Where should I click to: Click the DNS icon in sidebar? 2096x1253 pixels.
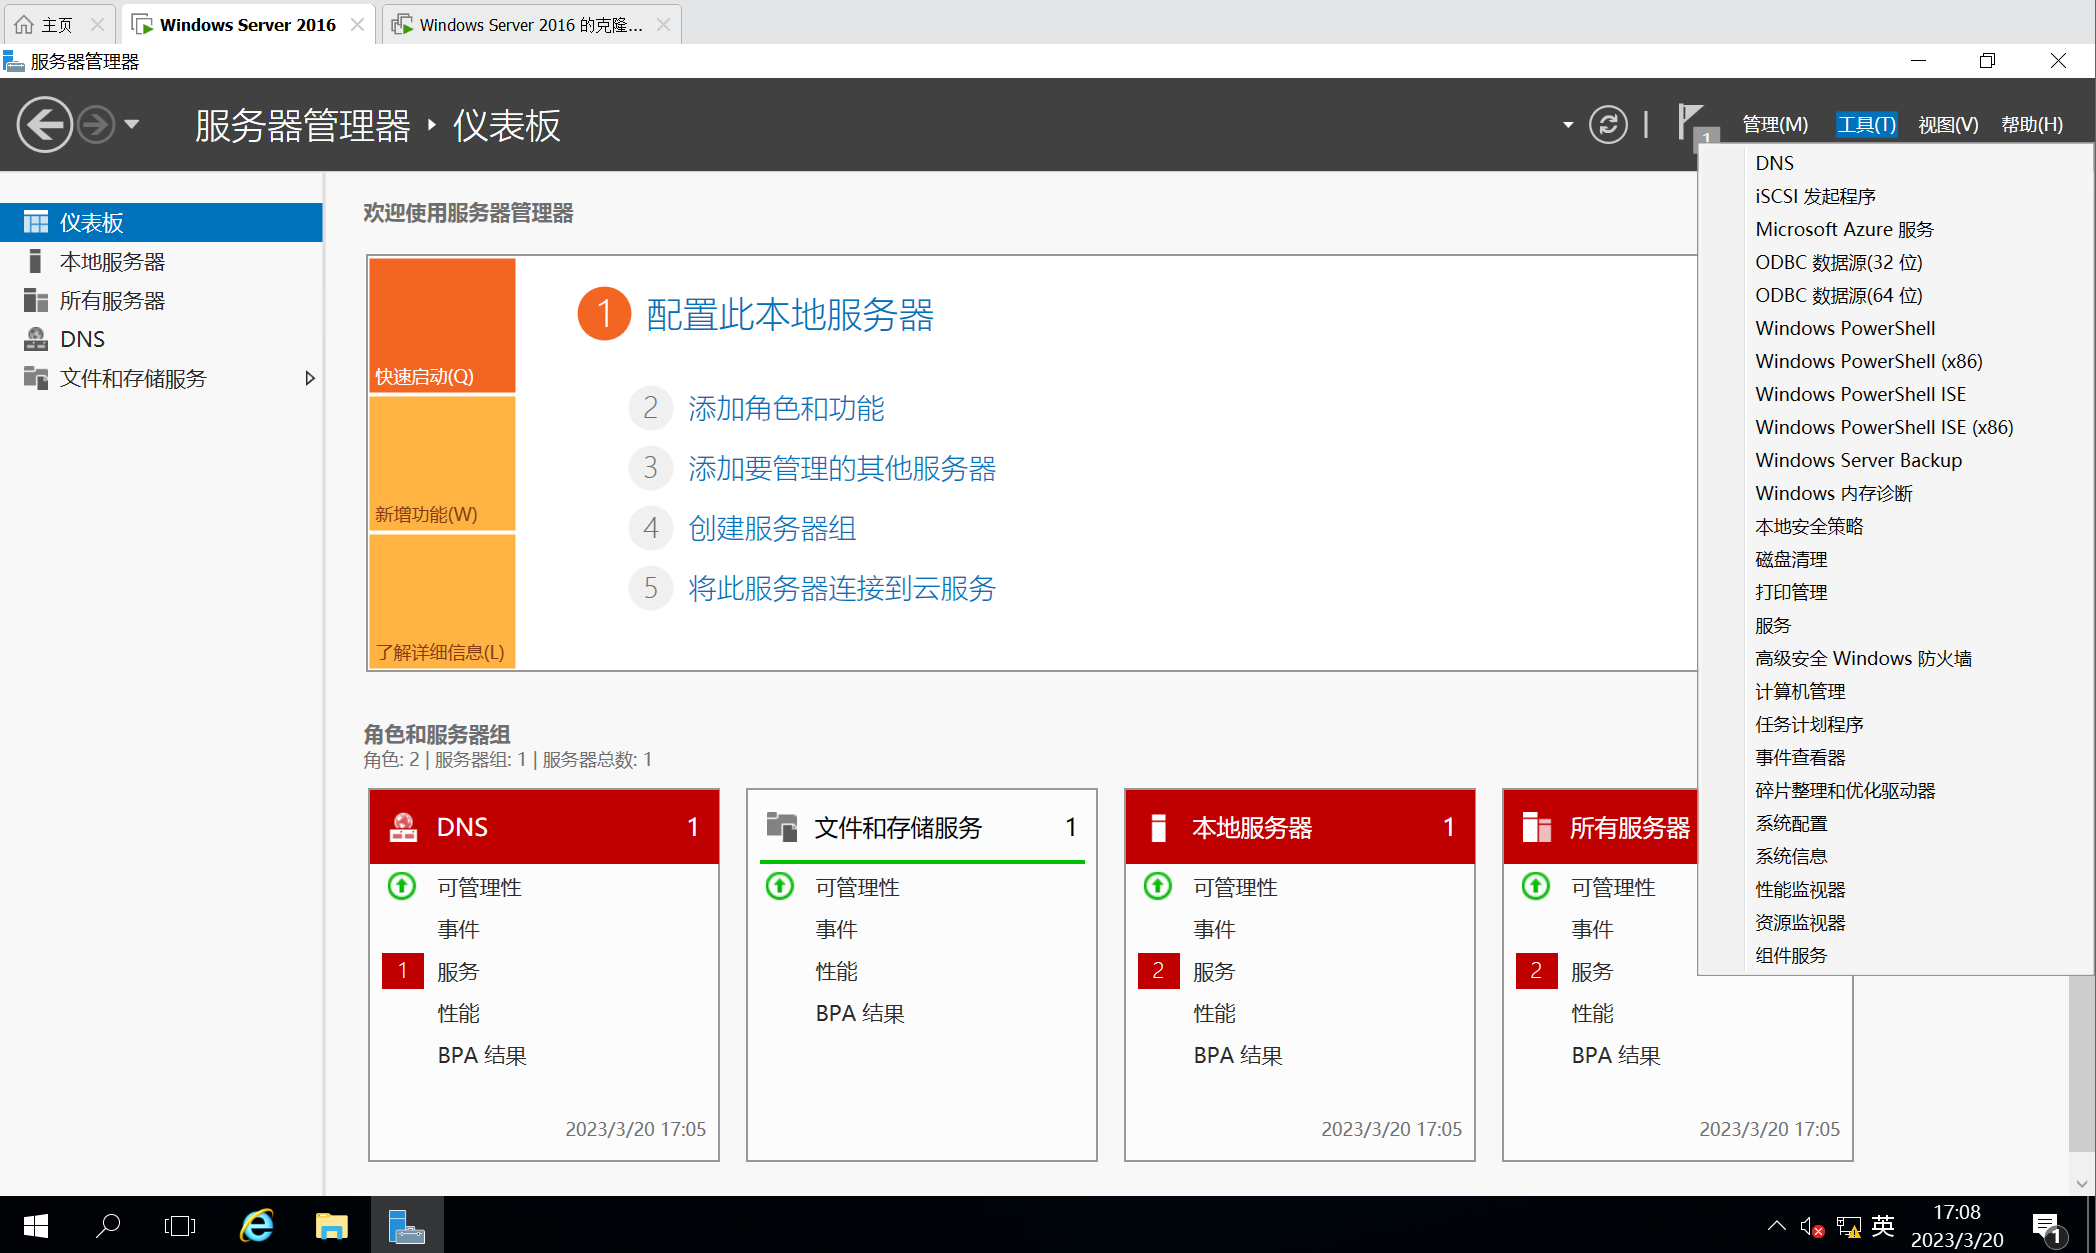tap(36, 339)
